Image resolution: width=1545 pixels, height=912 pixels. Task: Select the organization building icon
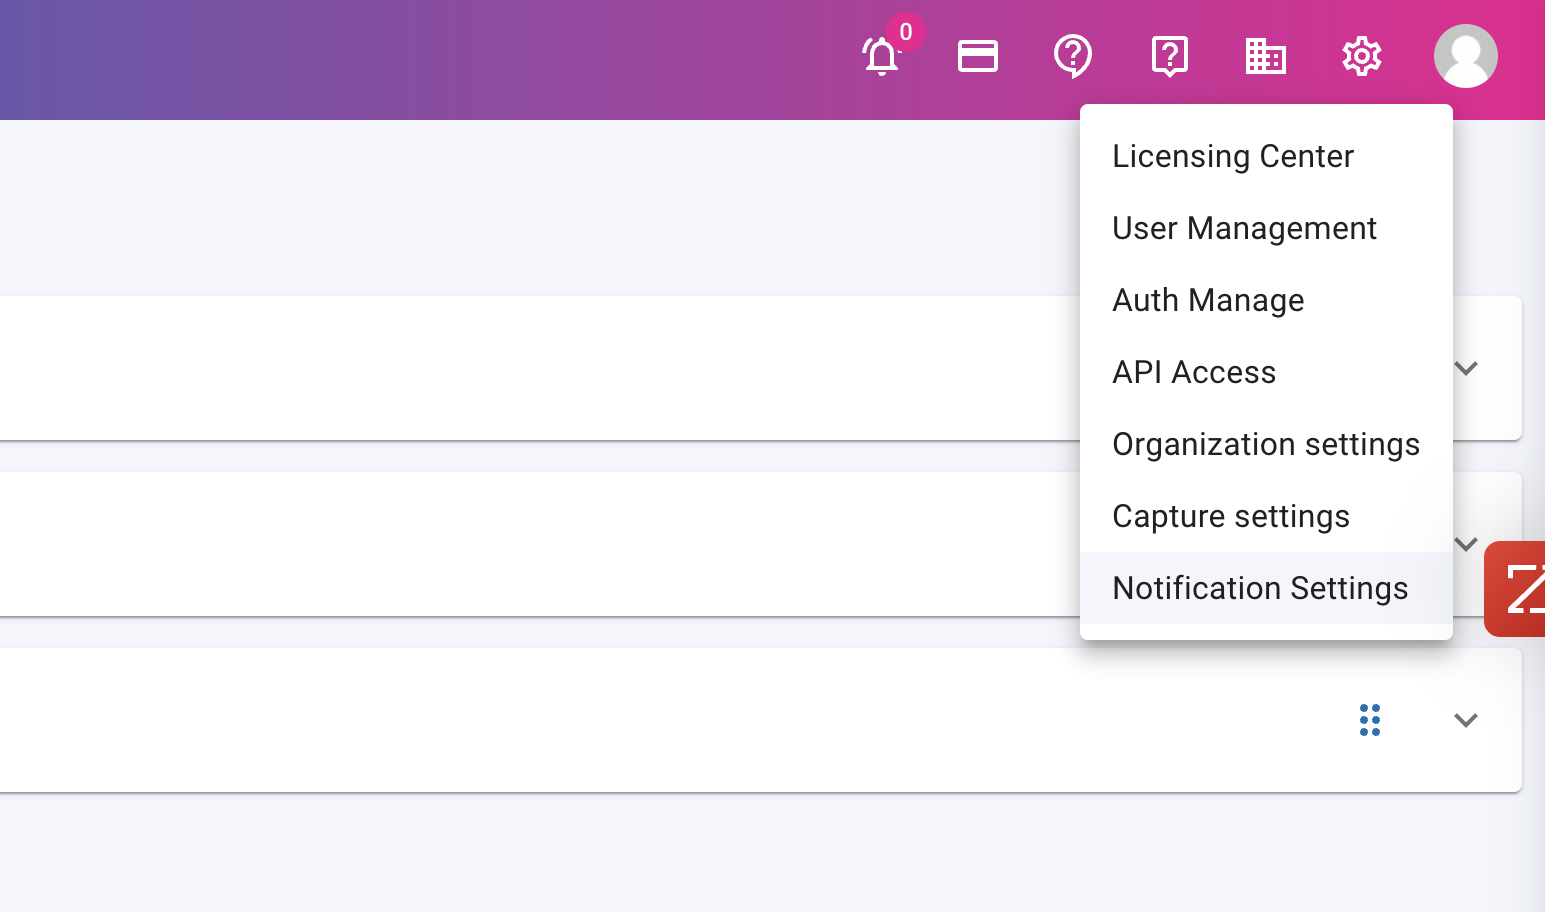tap(1265, 57)
